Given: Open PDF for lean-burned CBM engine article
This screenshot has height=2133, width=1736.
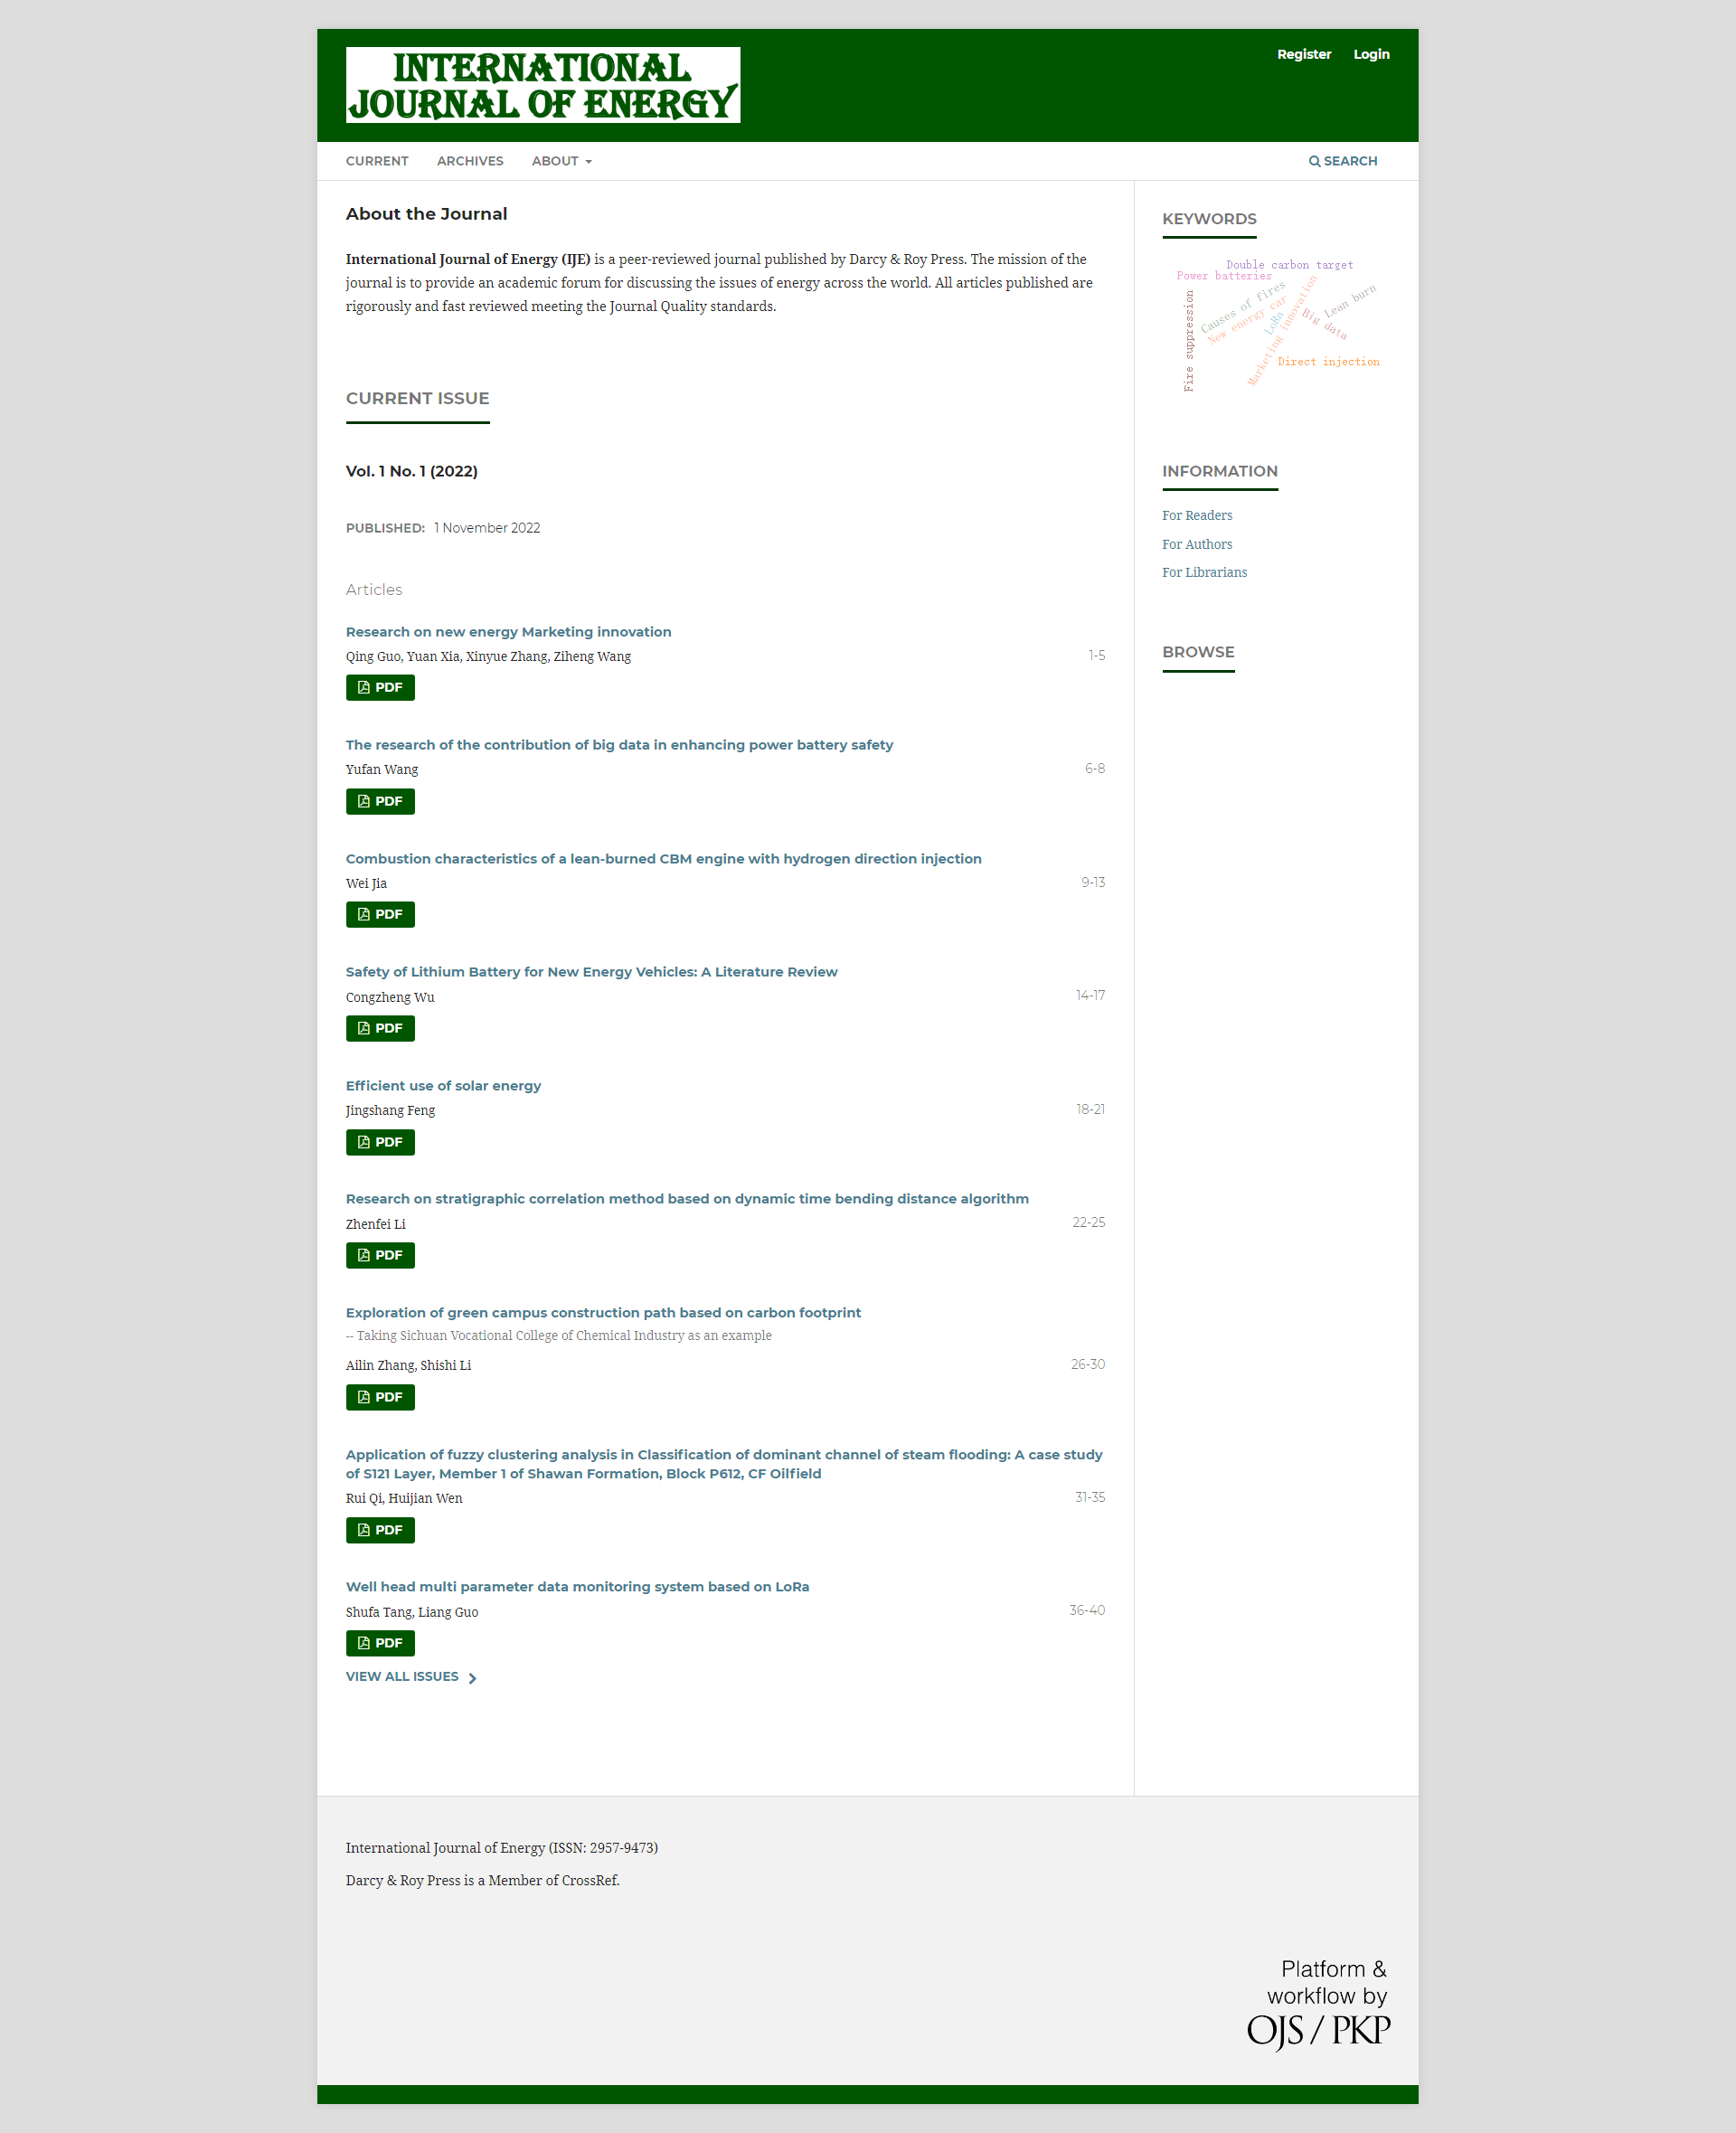Looking at the screenshot, I should click(380, 914).
